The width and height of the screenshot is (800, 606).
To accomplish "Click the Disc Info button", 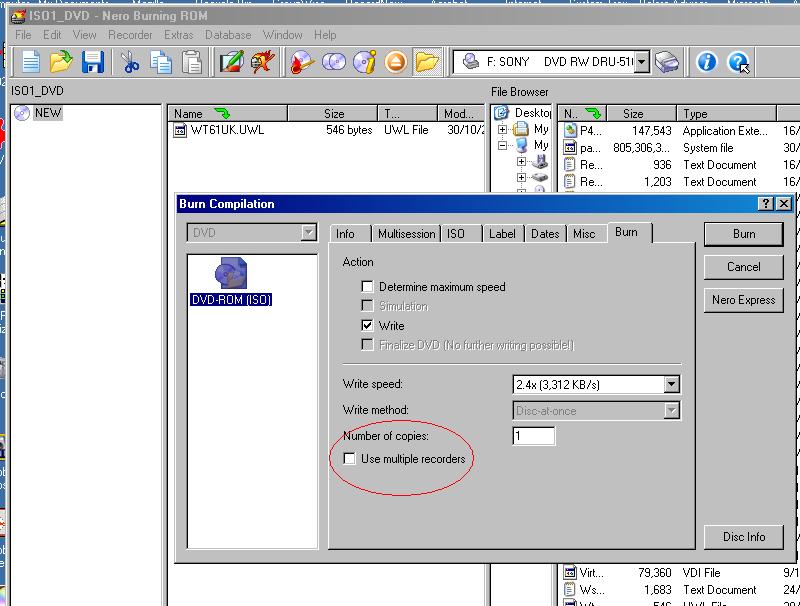I will (744, 537).
